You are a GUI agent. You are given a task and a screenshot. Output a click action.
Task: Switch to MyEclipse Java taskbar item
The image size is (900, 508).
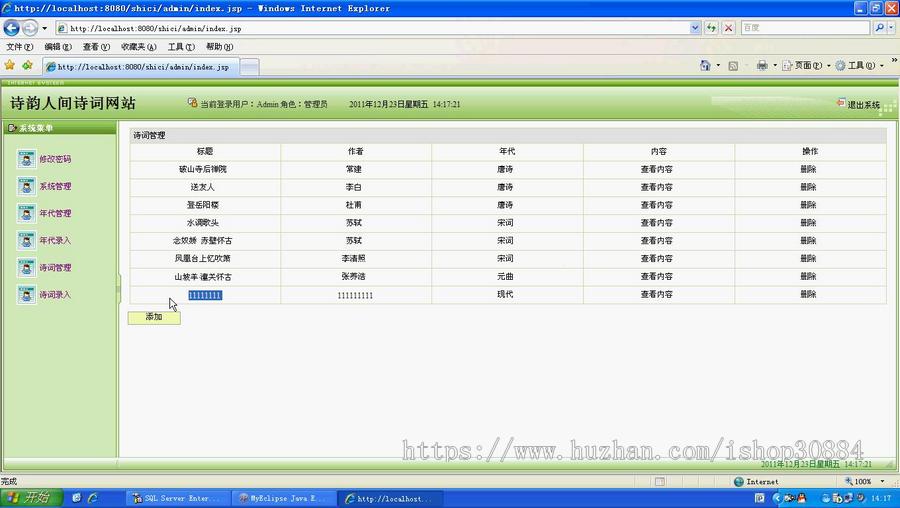coord(283,498)
